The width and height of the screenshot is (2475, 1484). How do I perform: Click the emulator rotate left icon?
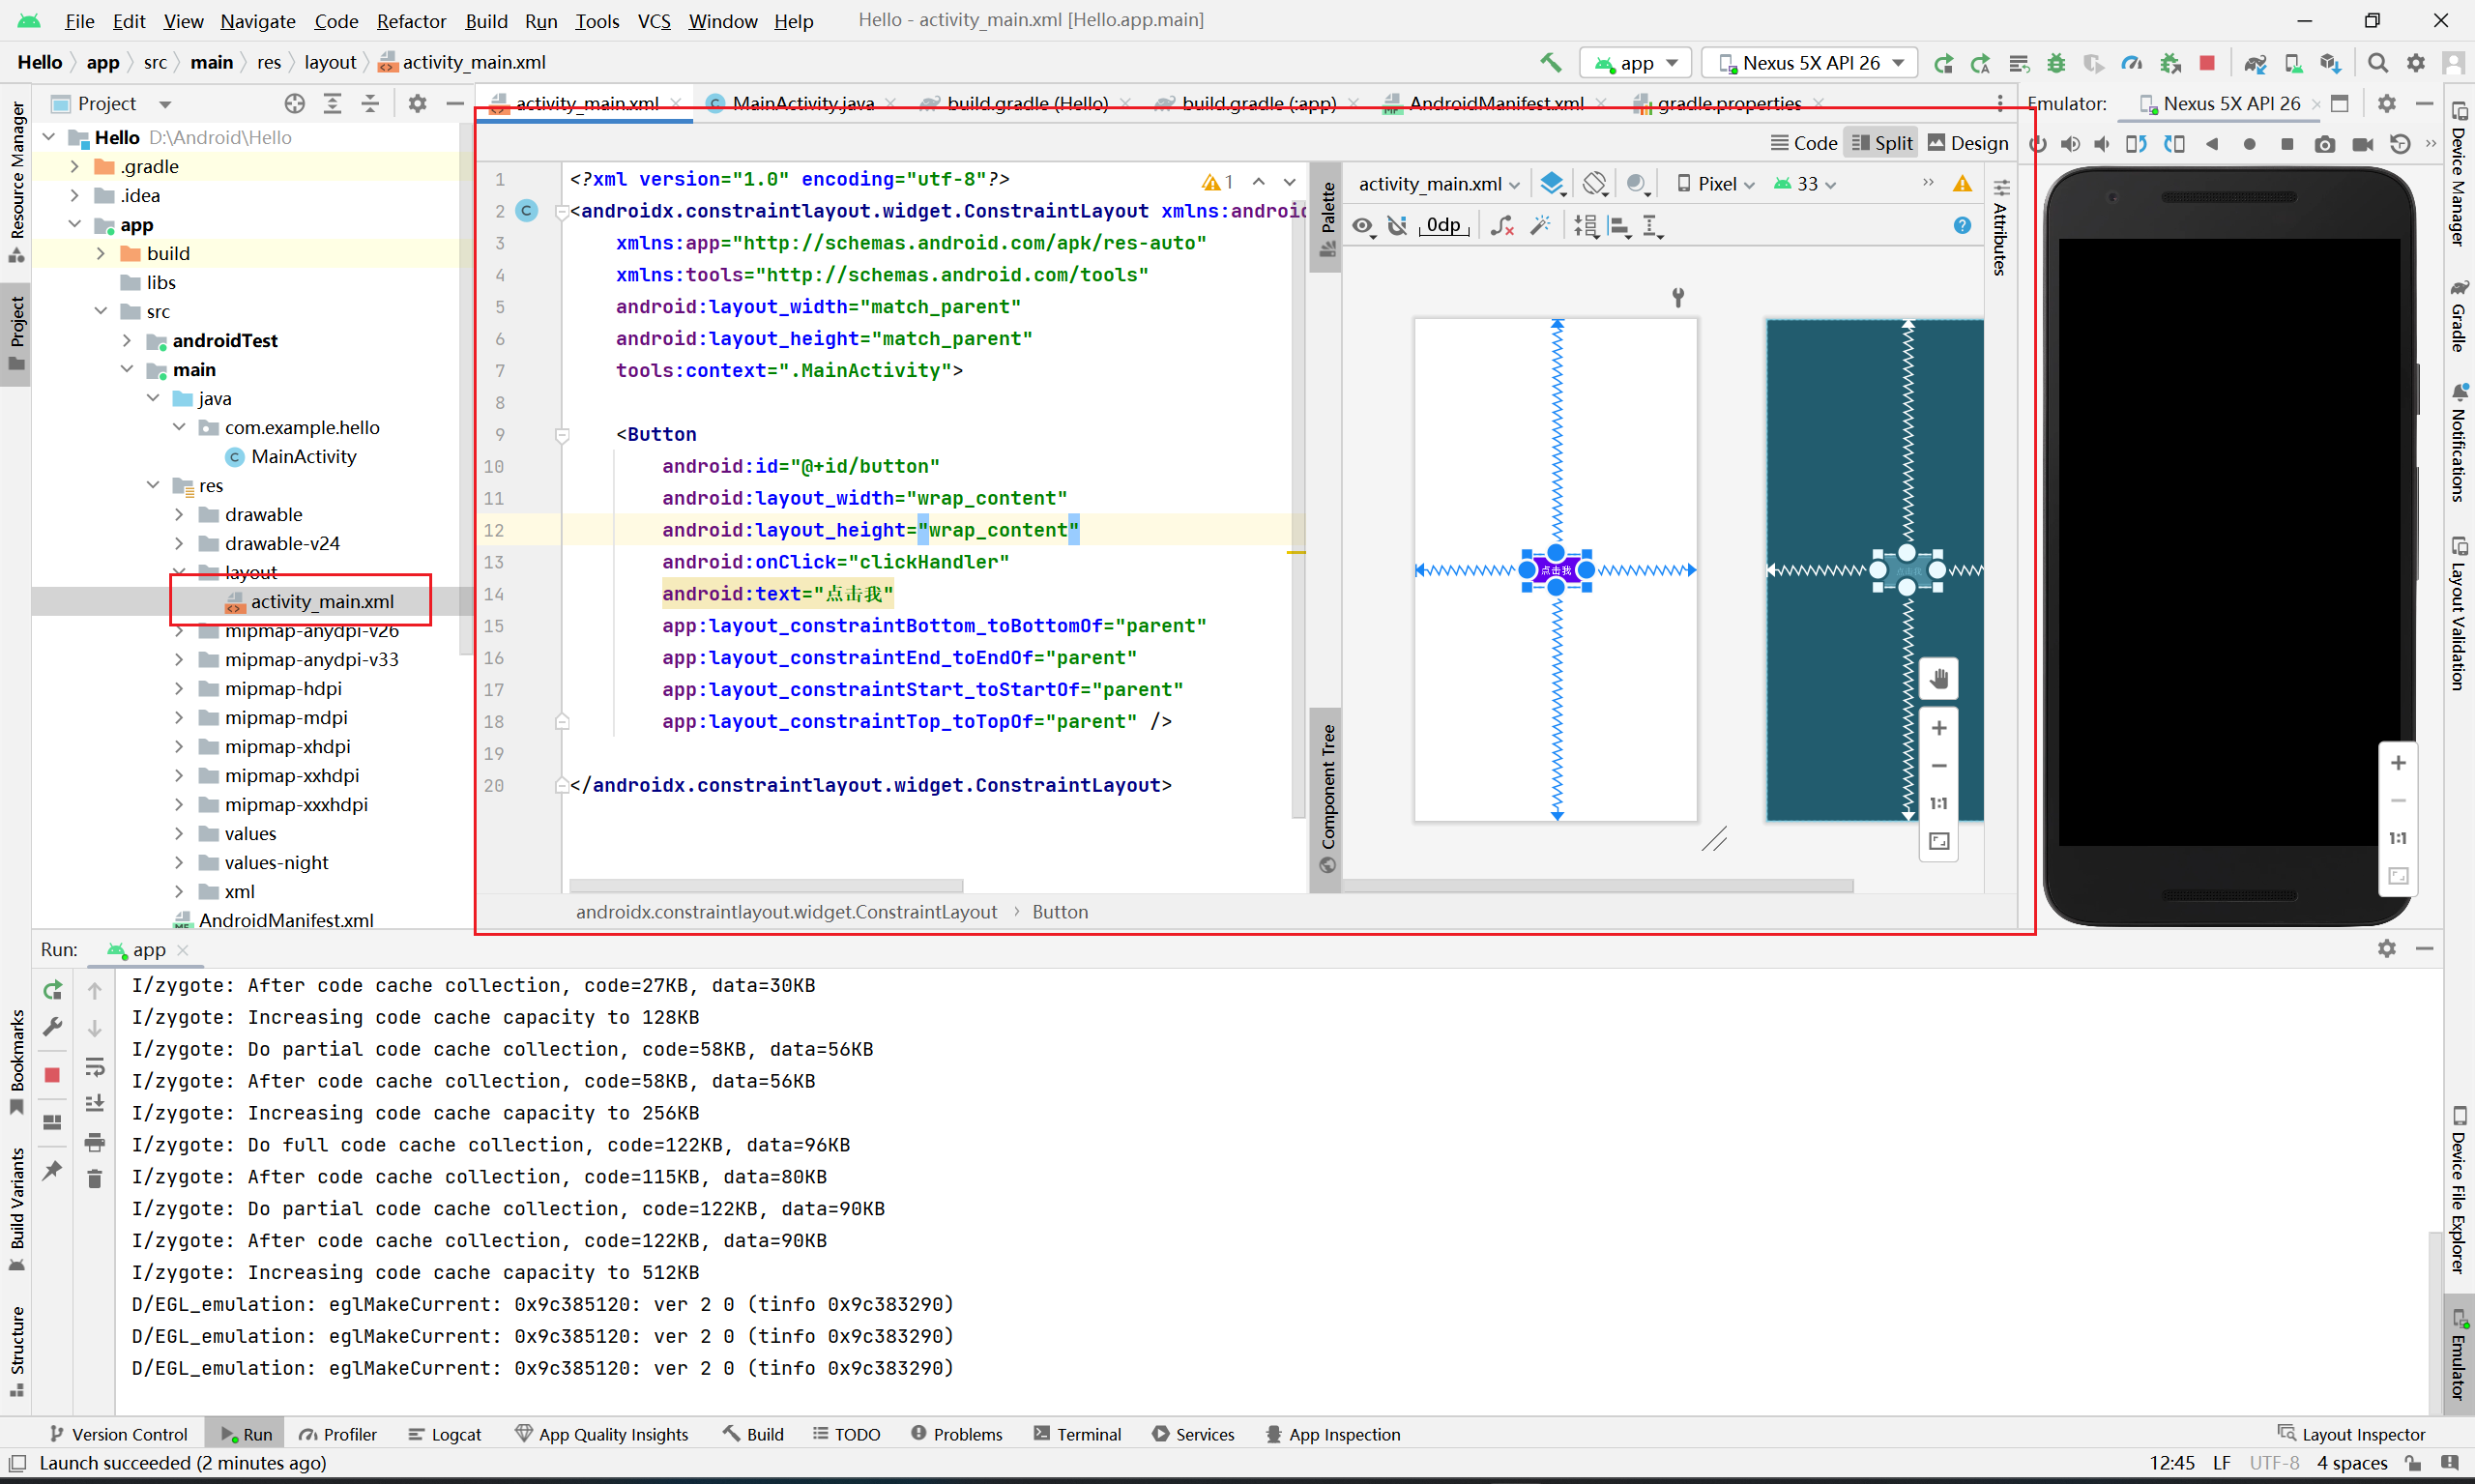click(x=2136, y=144)
